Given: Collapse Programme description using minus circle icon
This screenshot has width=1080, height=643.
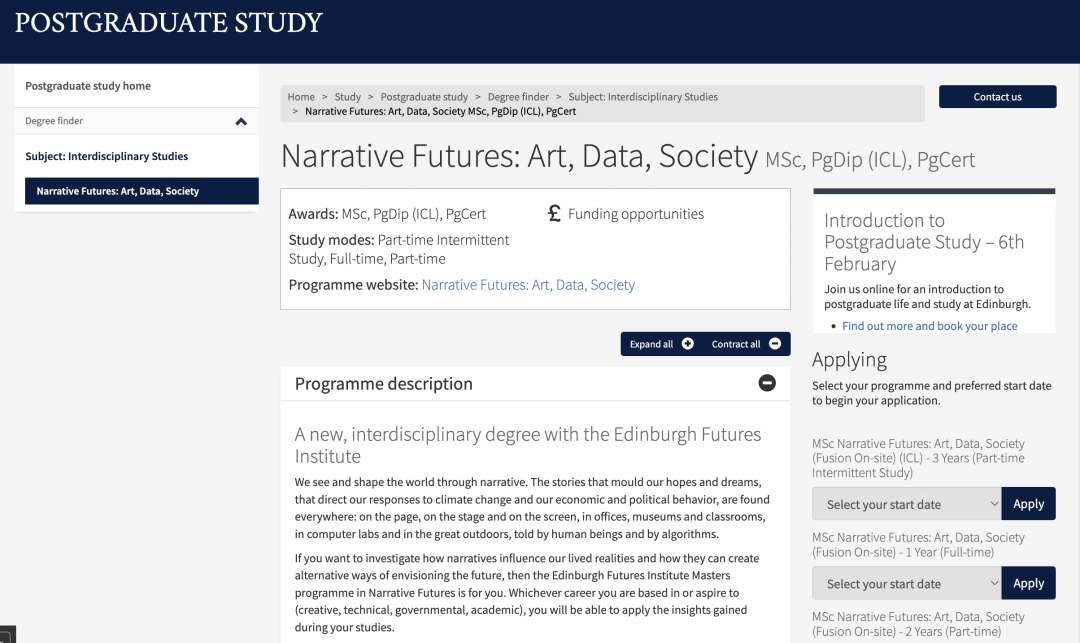Looking at the screenshot, I should (x=767, y=383).
